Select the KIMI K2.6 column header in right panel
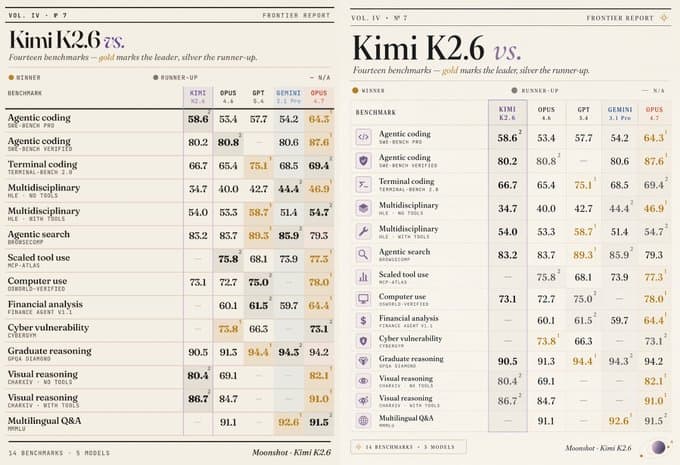 coord(507,113)
